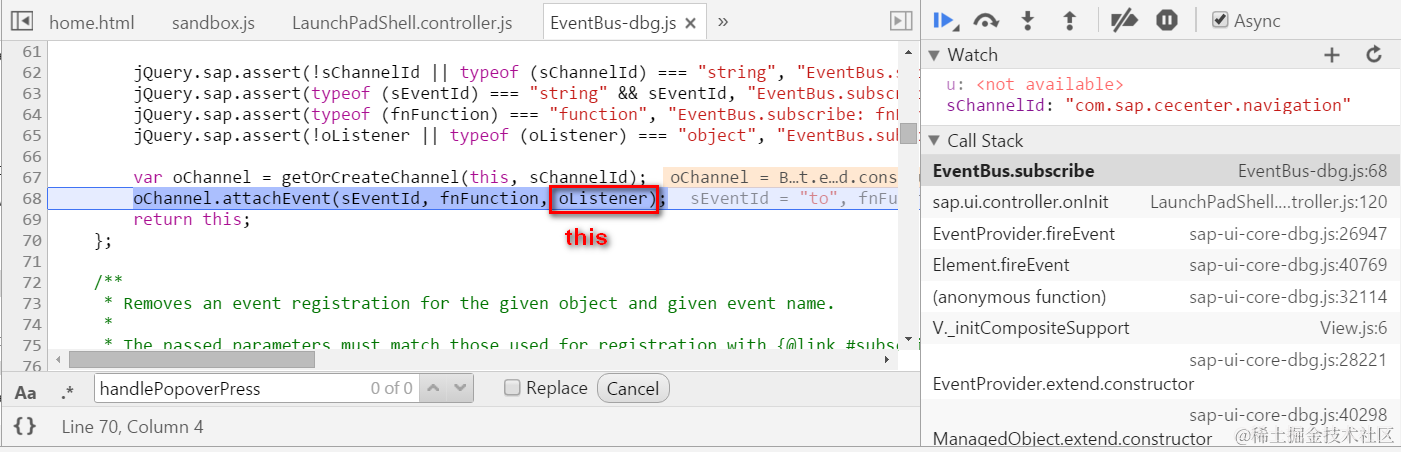Enable the Replace checkbox

(512, 388)
